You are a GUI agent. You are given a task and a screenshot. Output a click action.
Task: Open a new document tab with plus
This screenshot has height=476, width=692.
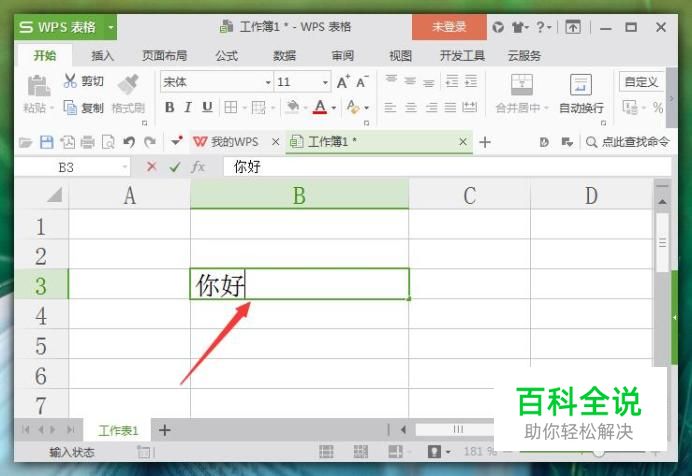(x=485, y=142)
